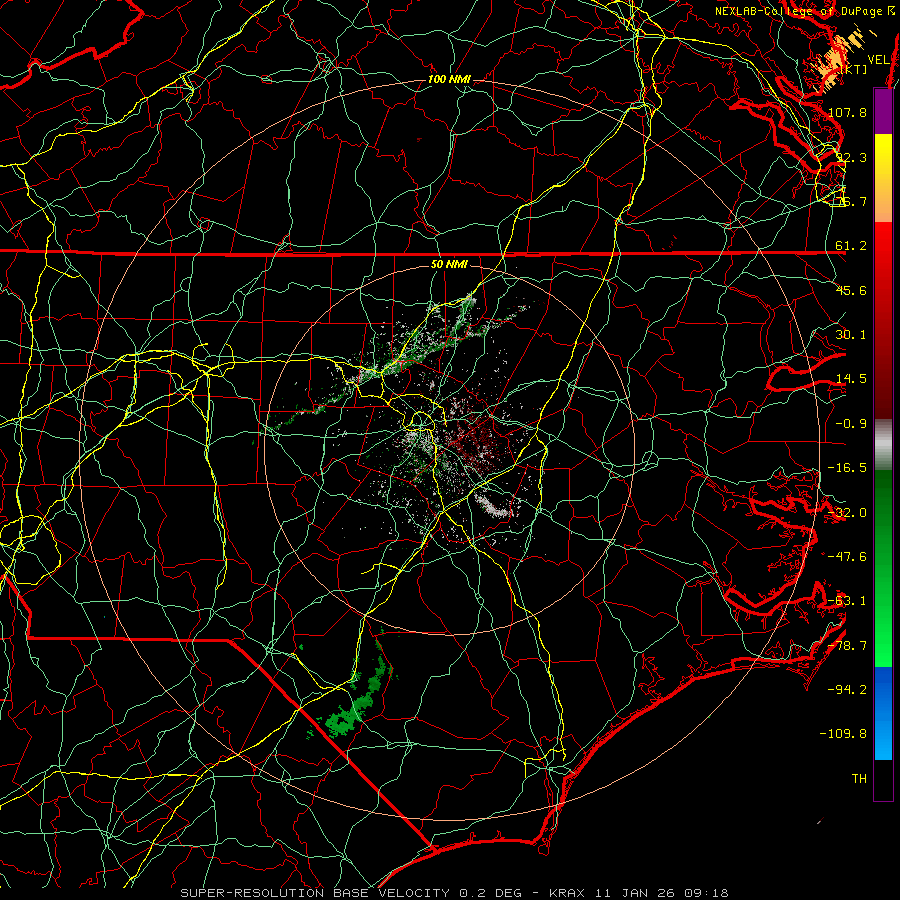The height and width of the screenshot is (900, 900).
Task: Click the -47.6 value on velocity scale
Action: tap(847, 557)
